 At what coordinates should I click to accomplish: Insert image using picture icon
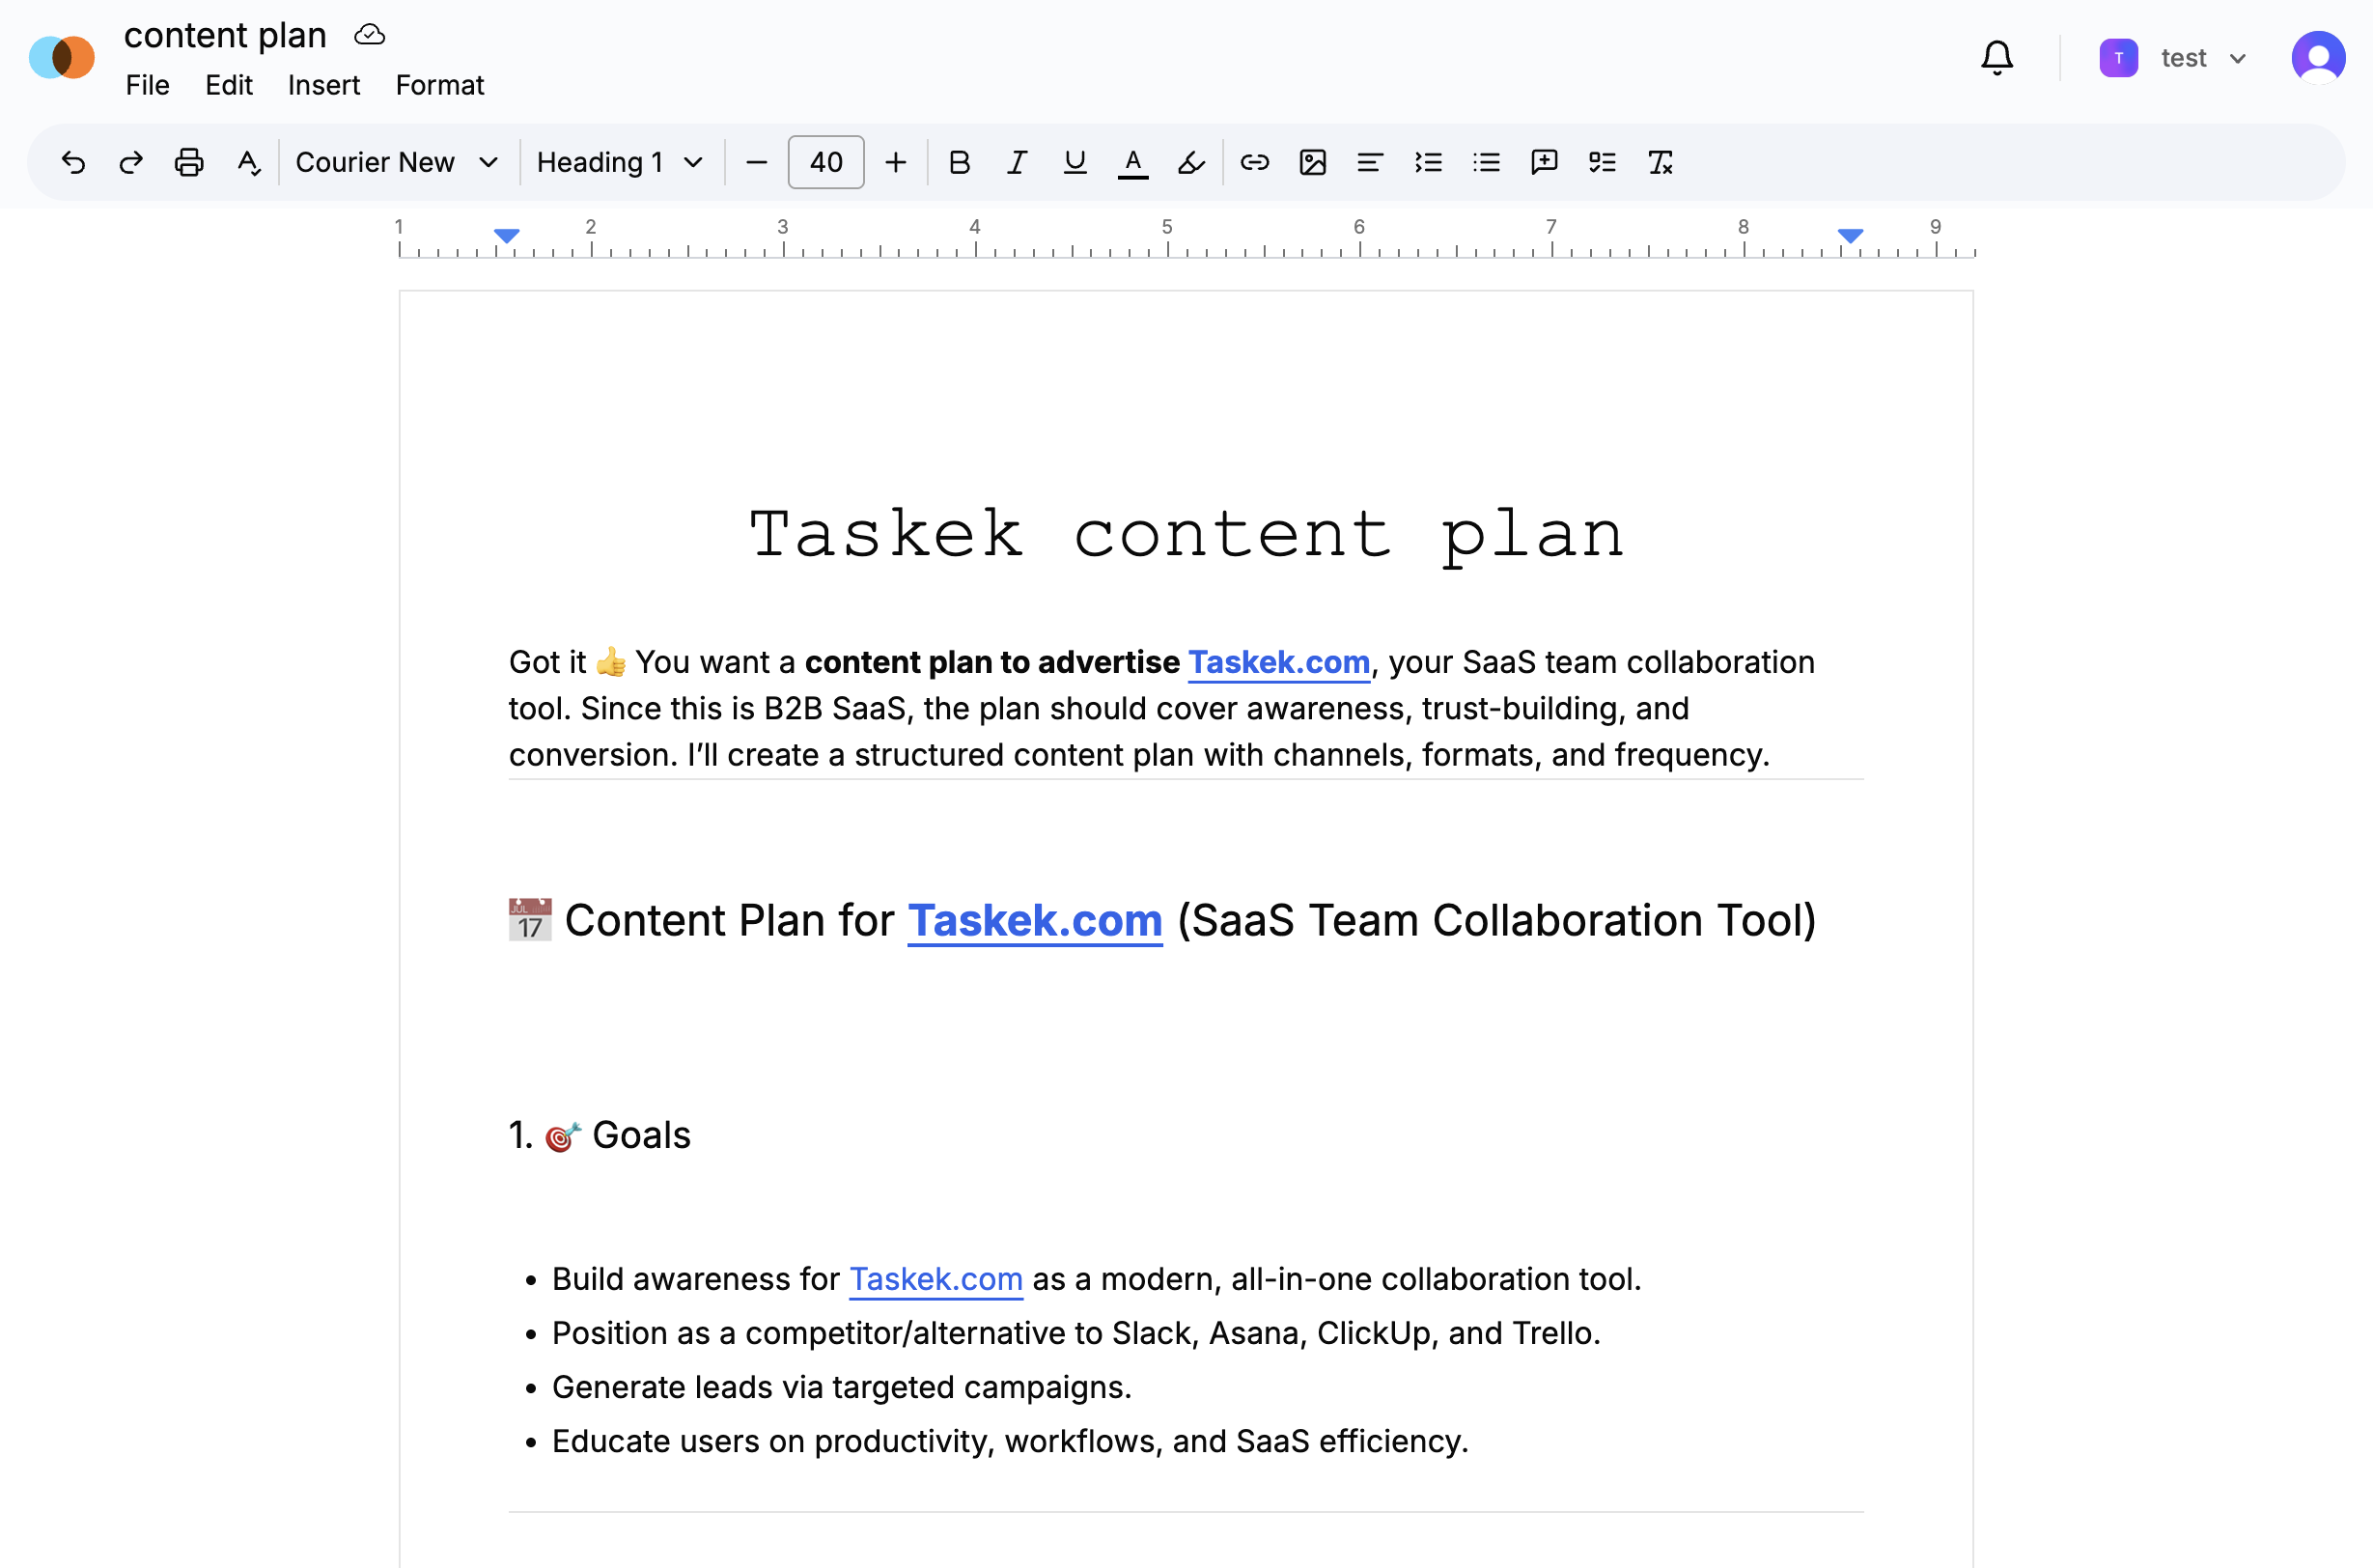point(1312,162)
